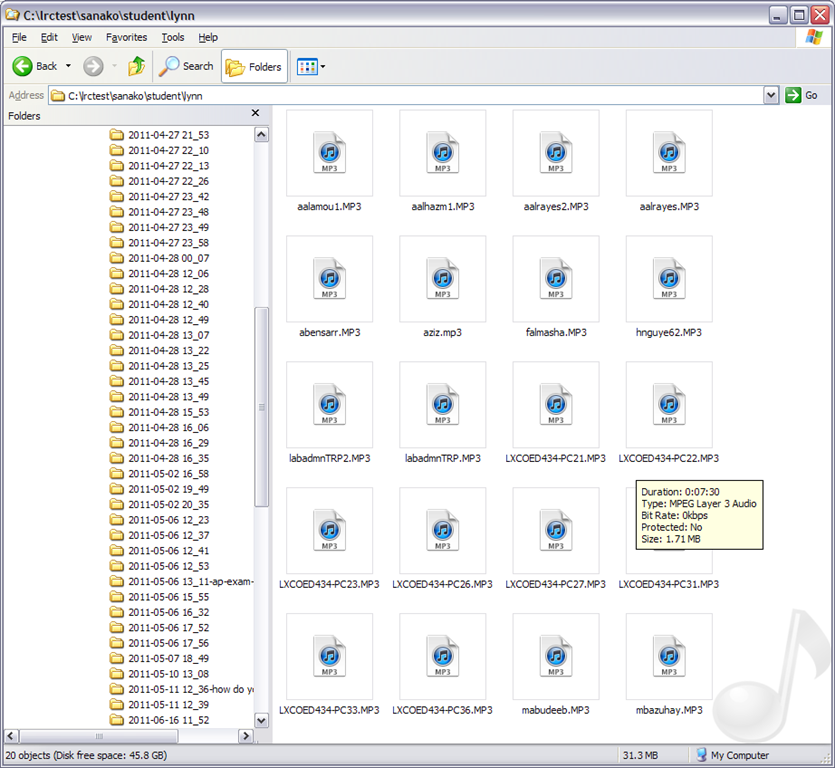This screenshot has height=768, width=835.
Task: Open the Tools menu
Action: coord(173,37)
